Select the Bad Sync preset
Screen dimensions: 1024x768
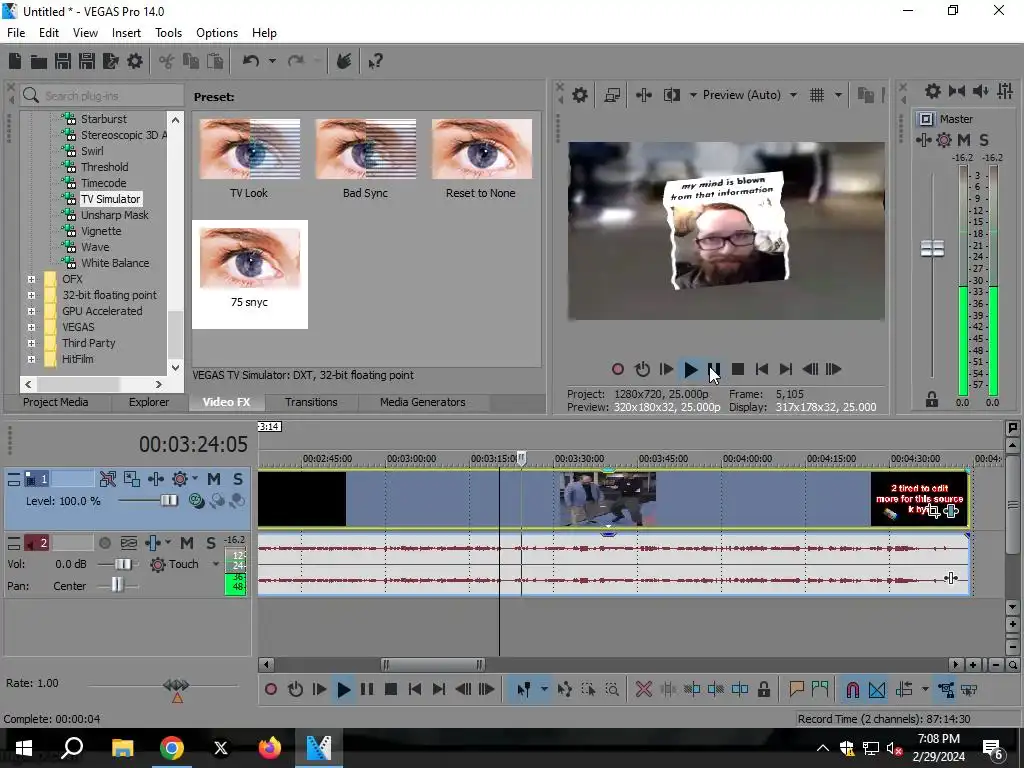pos(365,159)
